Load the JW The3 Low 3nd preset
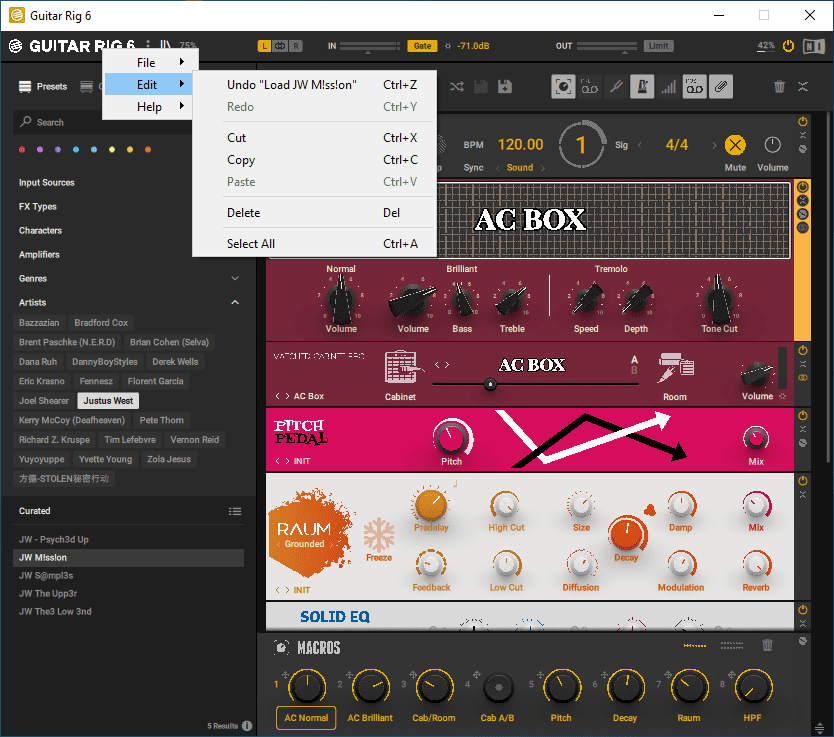834x737 pixels. [x=128, y=612]
